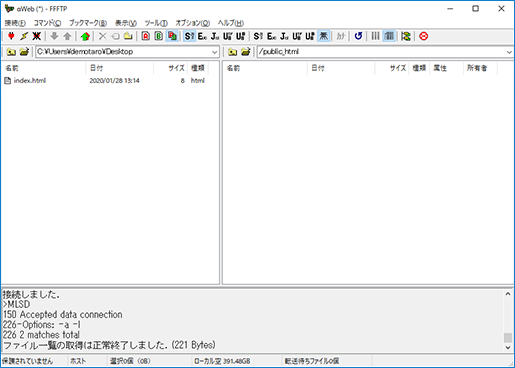Open the remote change-folder dialog icon
Screen dimensions: 515x368
[246, 52]
